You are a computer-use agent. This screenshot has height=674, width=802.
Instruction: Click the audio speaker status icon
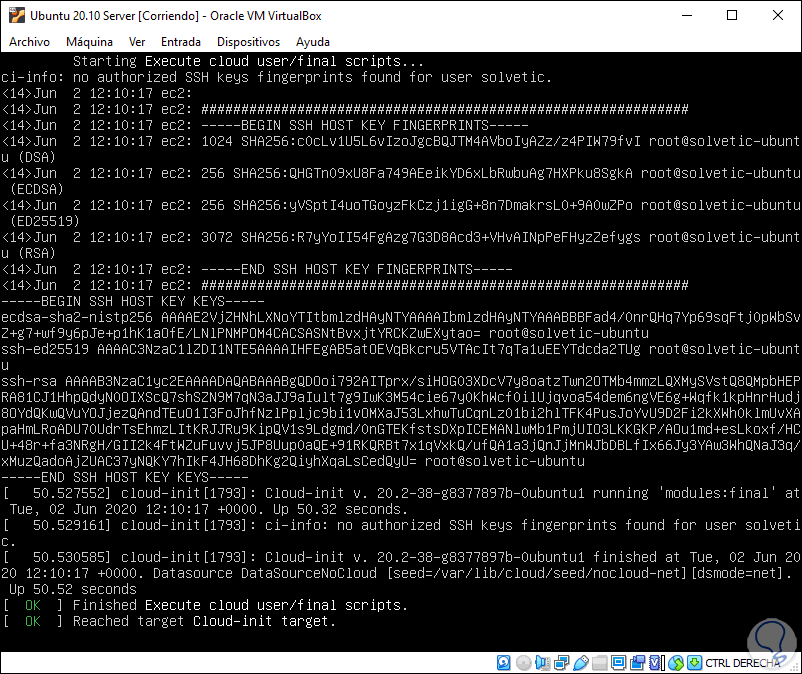point(543,663)
